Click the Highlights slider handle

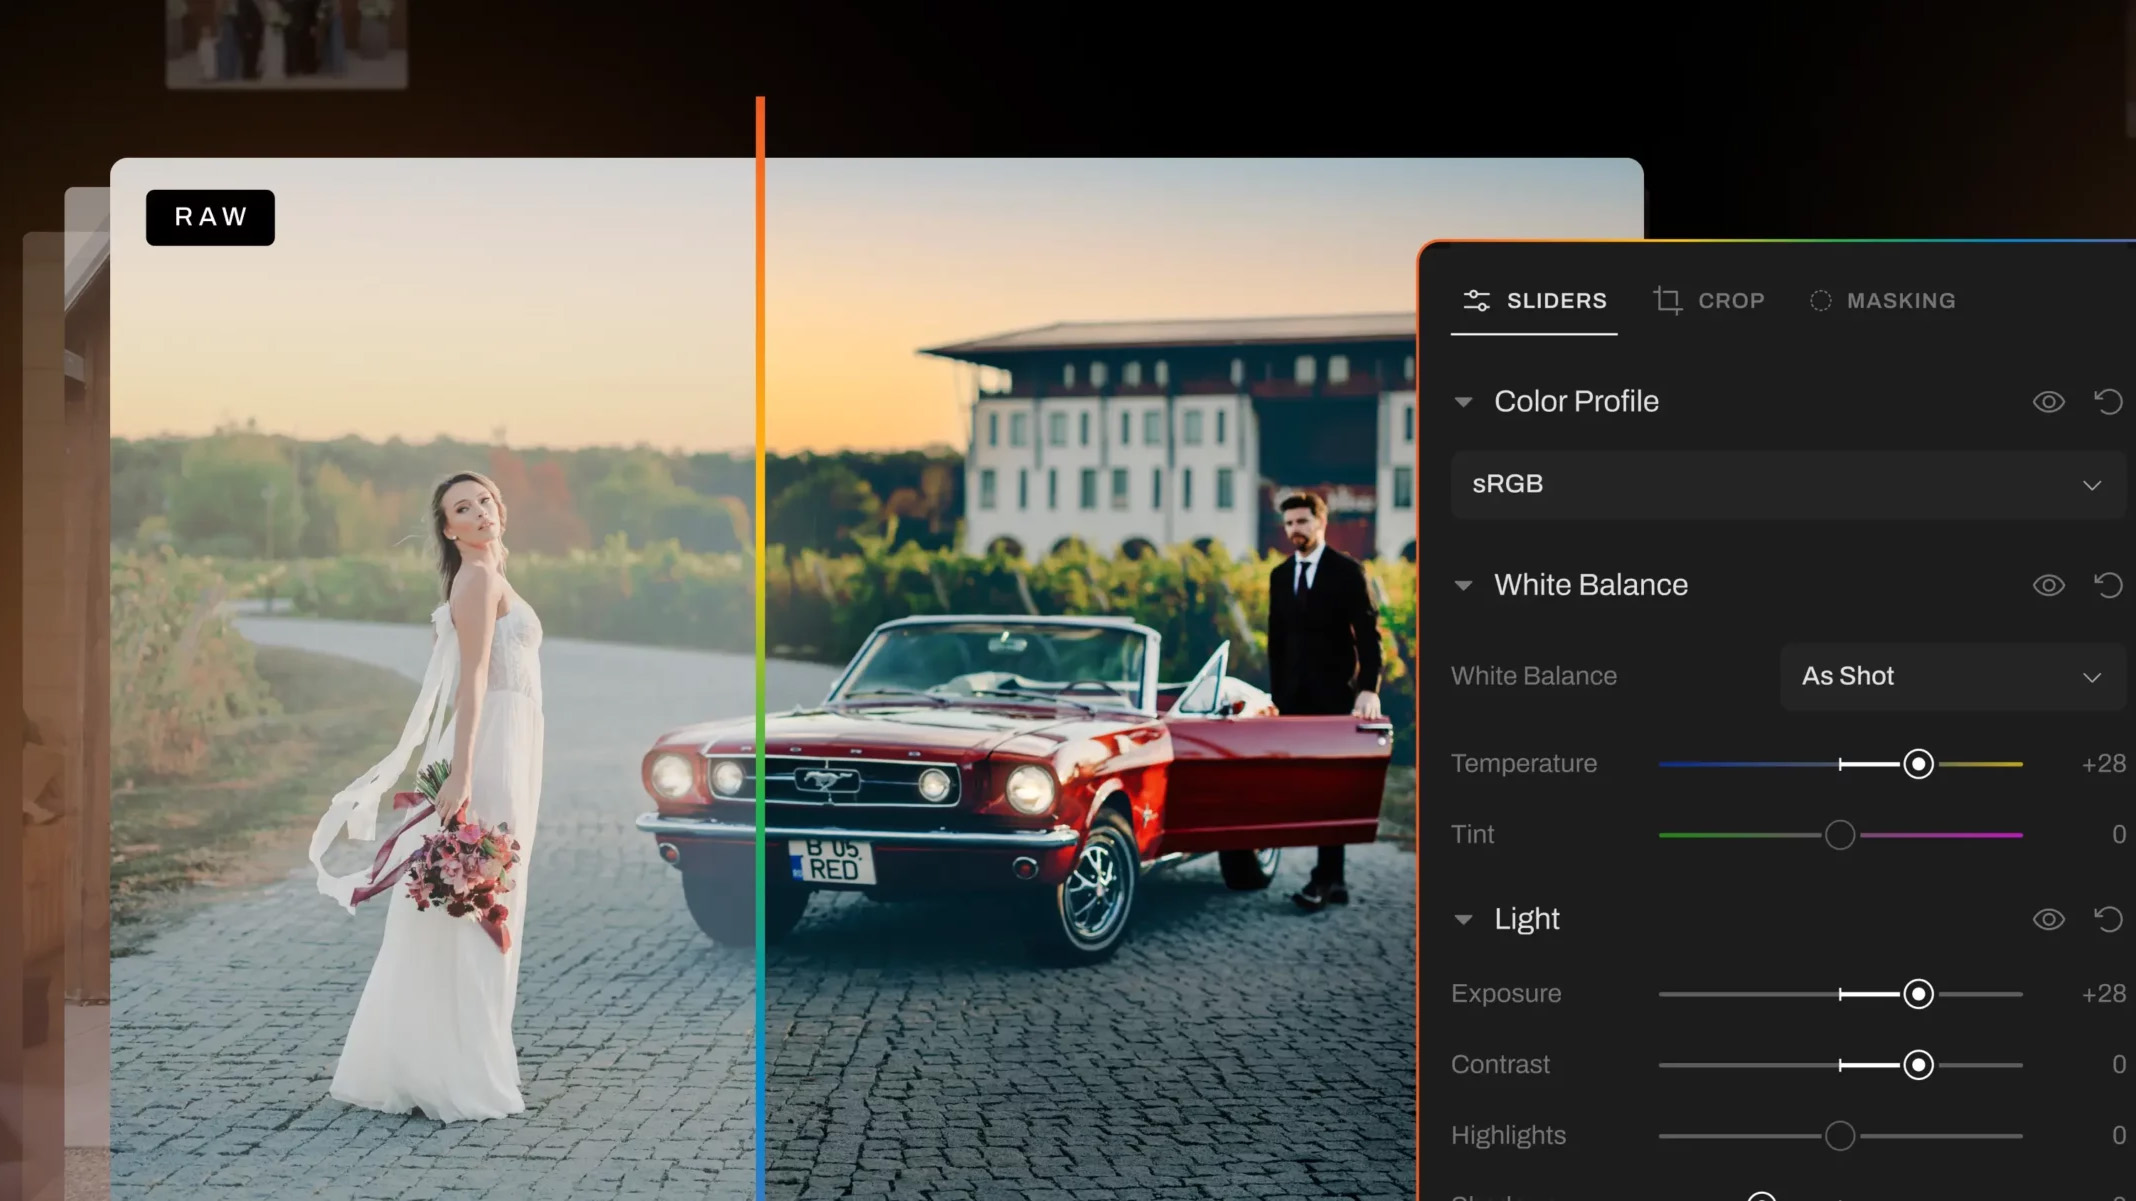pyautogui.click(x=1839, y=1136)
